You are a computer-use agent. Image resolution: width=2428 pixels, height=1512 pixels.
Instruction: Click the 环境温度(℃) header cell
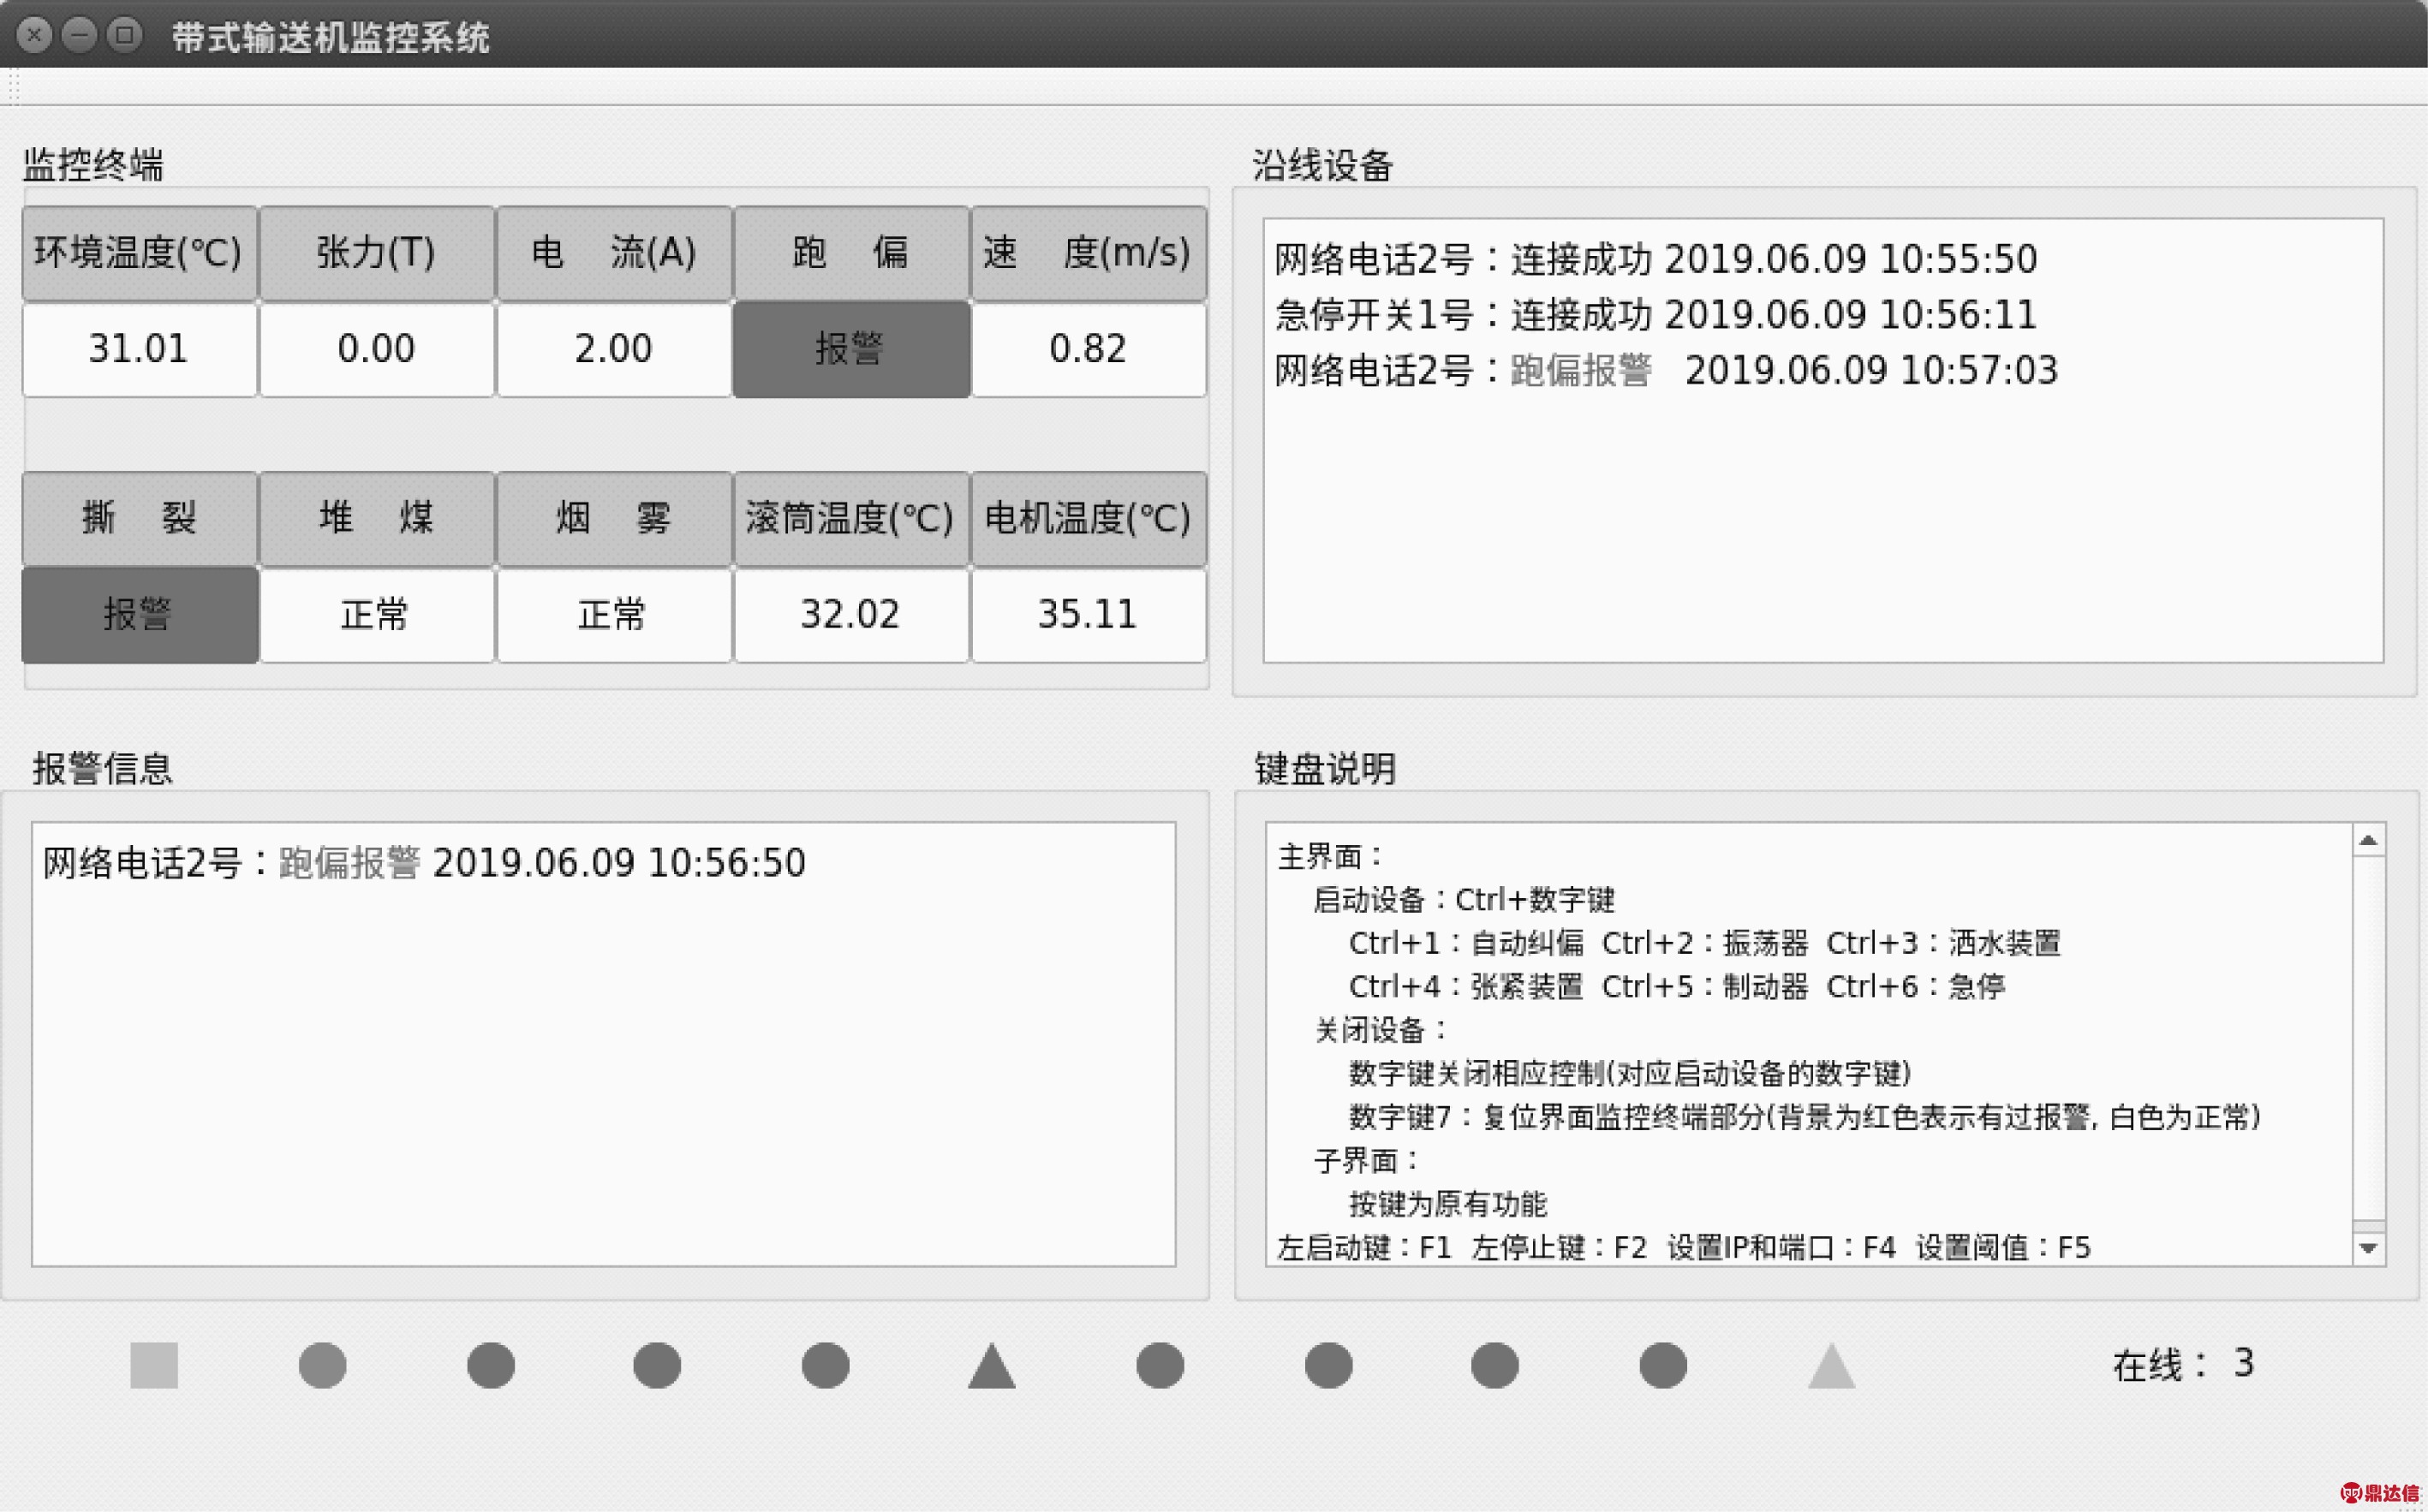click(139, 253)
